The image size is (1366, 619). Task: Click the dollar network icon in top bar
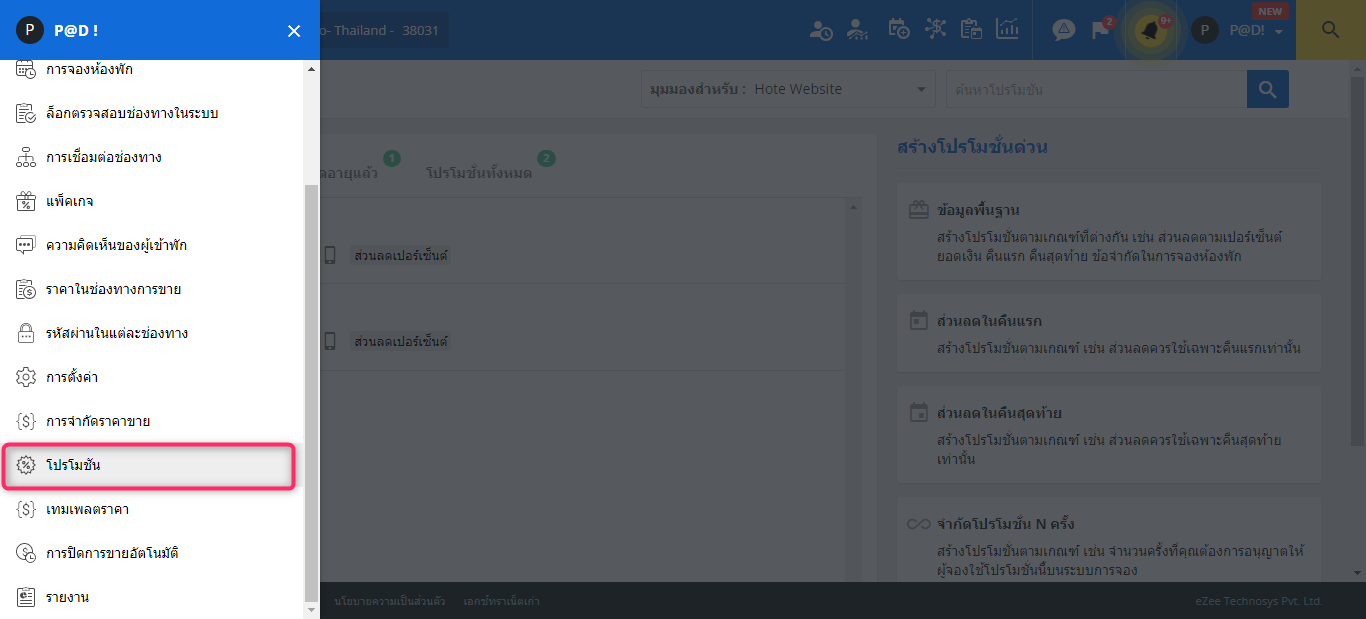935,30
